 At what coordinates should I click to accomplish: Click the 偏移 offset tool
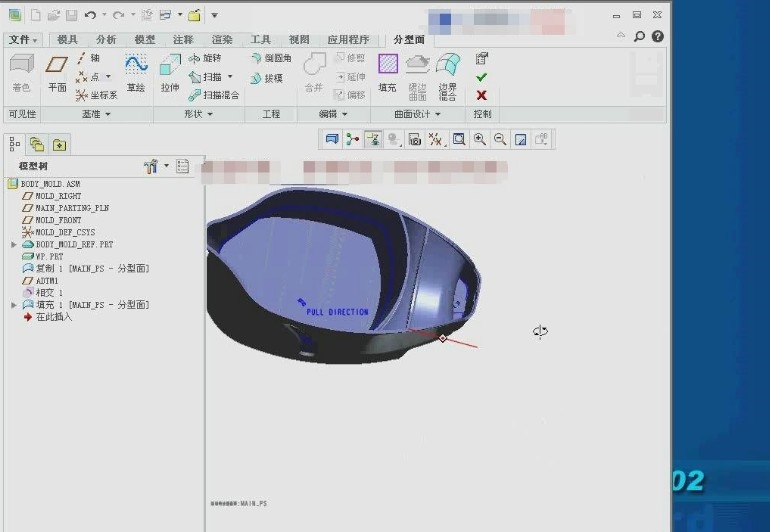(x=350, y=95)
